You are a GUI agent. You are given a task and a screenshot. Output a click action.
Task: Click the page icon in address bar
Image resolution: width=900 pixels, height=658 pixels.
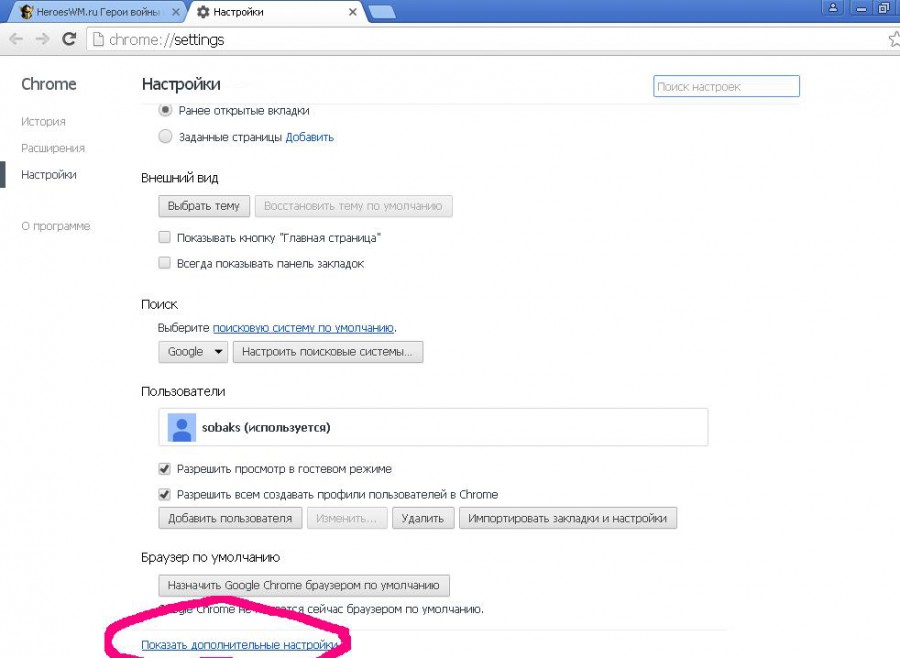[98, 39]
